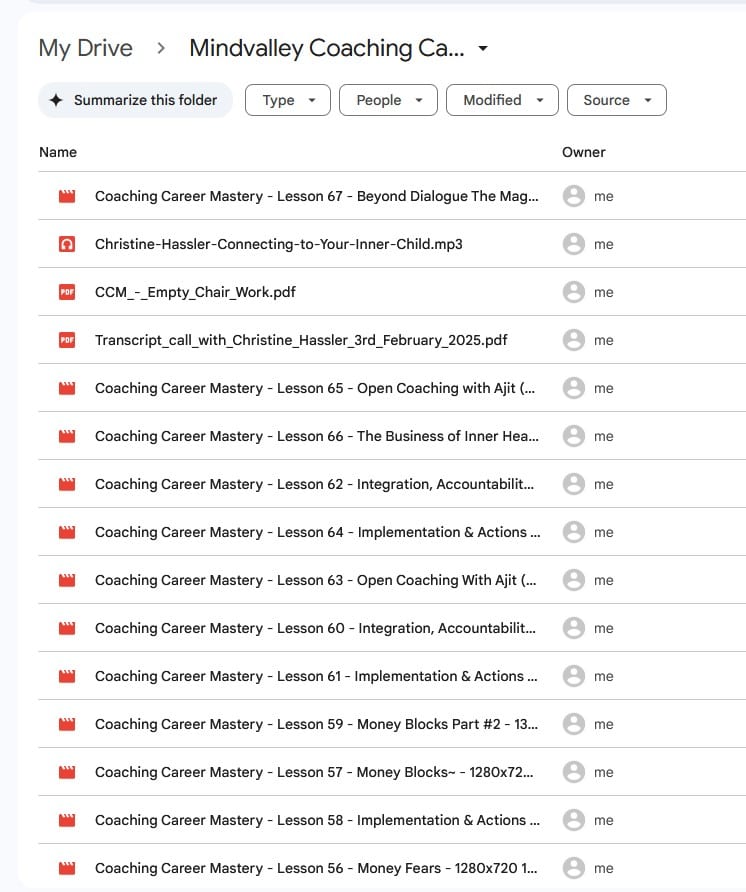
Task: Open the People filter dropdown
Action: point(388,100)
